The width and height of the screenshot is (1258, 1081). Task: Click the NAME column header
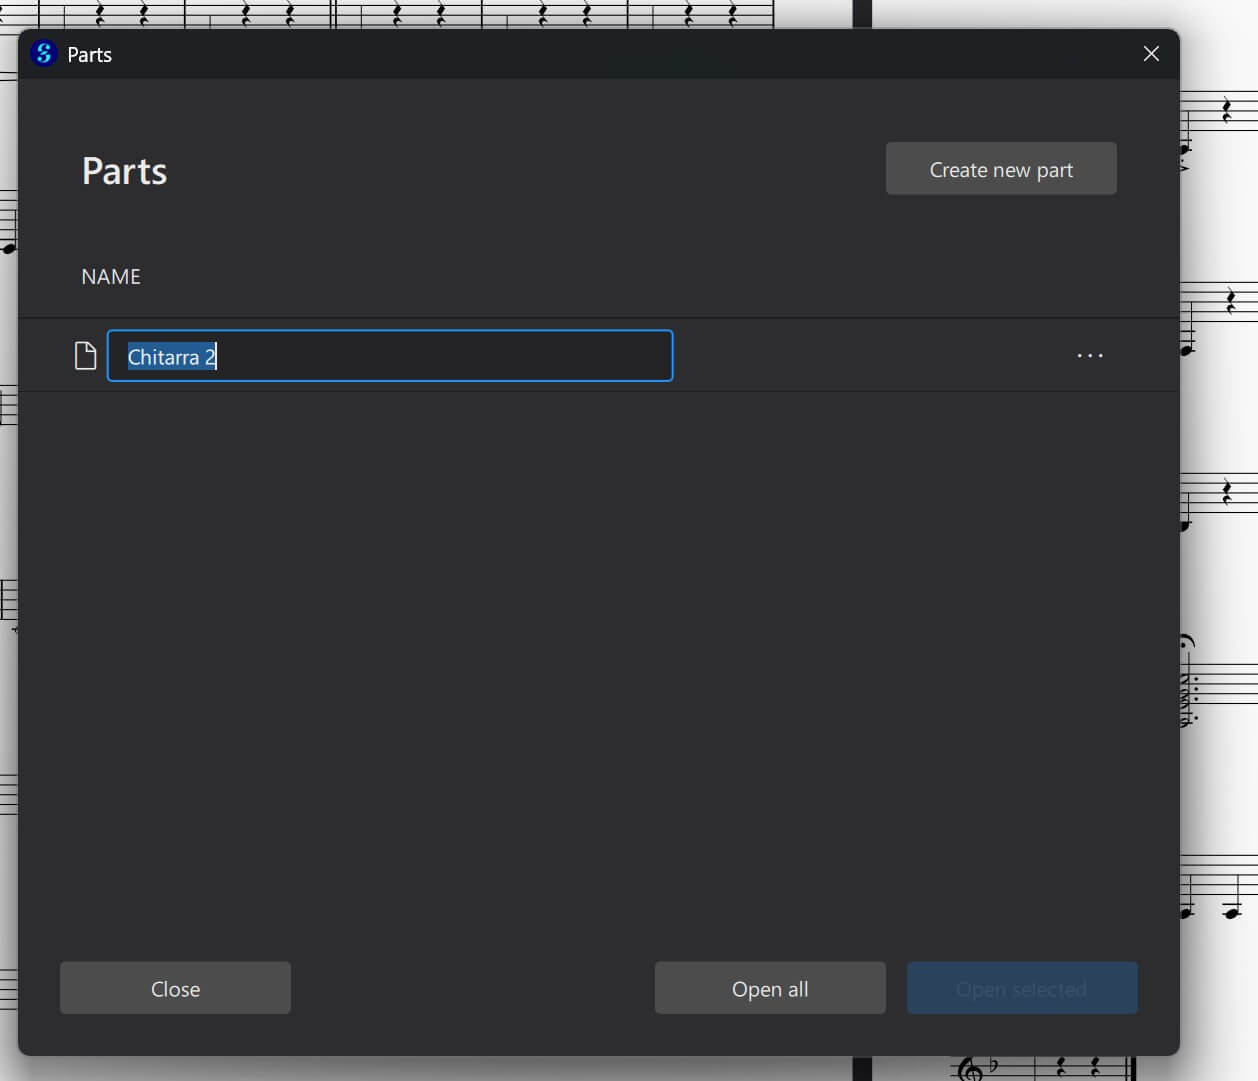(x=111, y=277)
